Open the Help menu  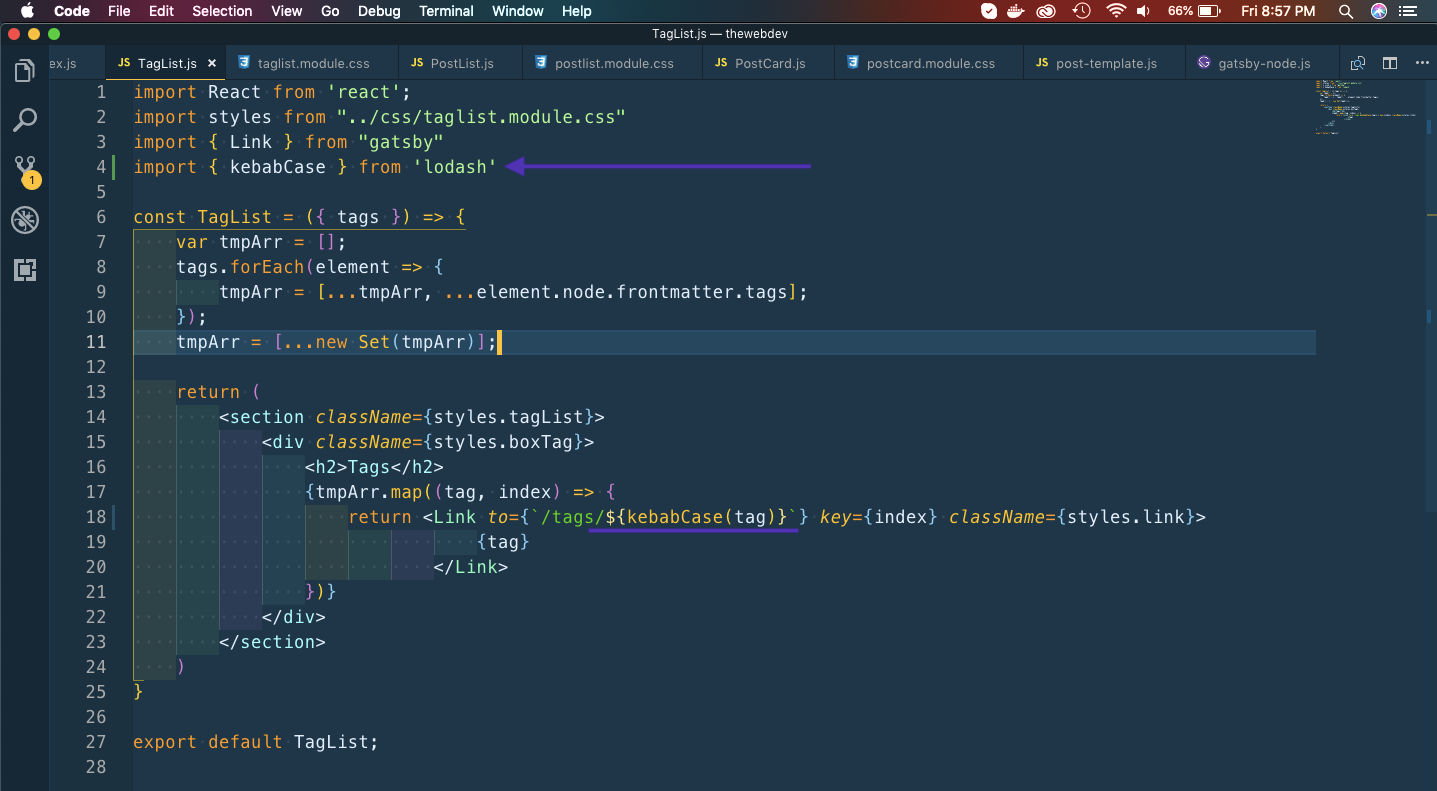pyautogui.click(x=577, y=11)
